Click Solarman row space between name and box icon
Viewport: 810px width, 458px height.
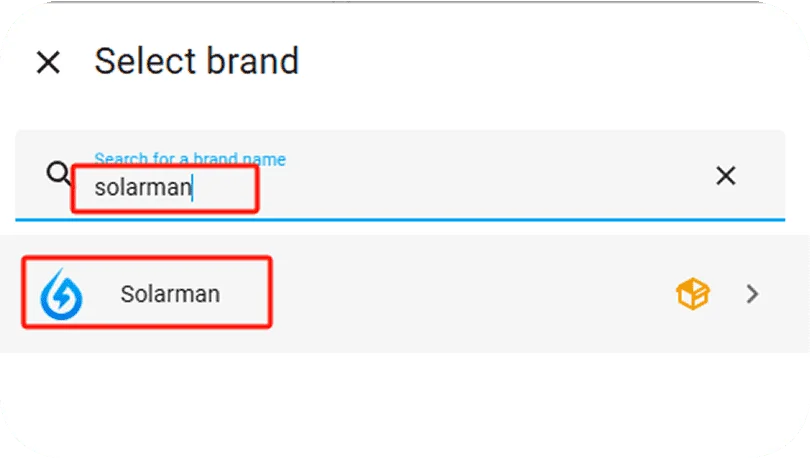coord(450,294)
